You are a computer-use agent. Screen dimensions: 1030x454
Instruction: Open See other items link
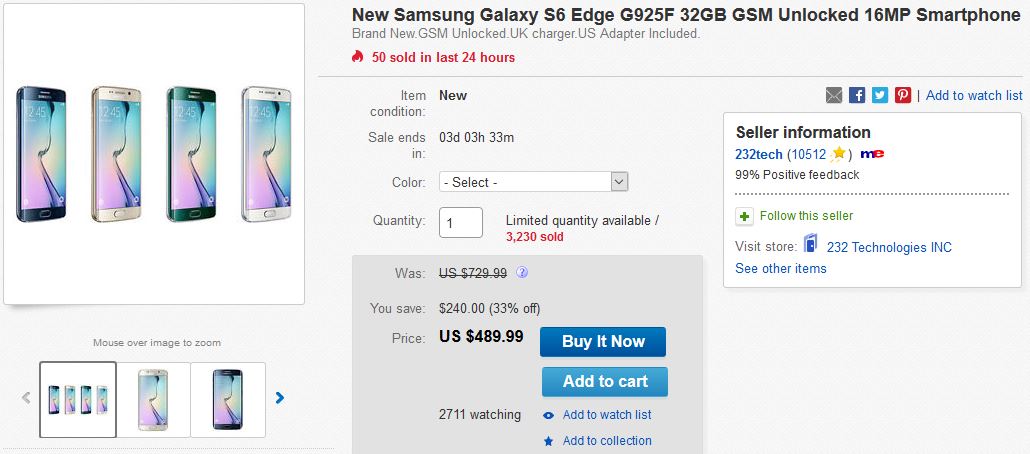pos(781,268)
